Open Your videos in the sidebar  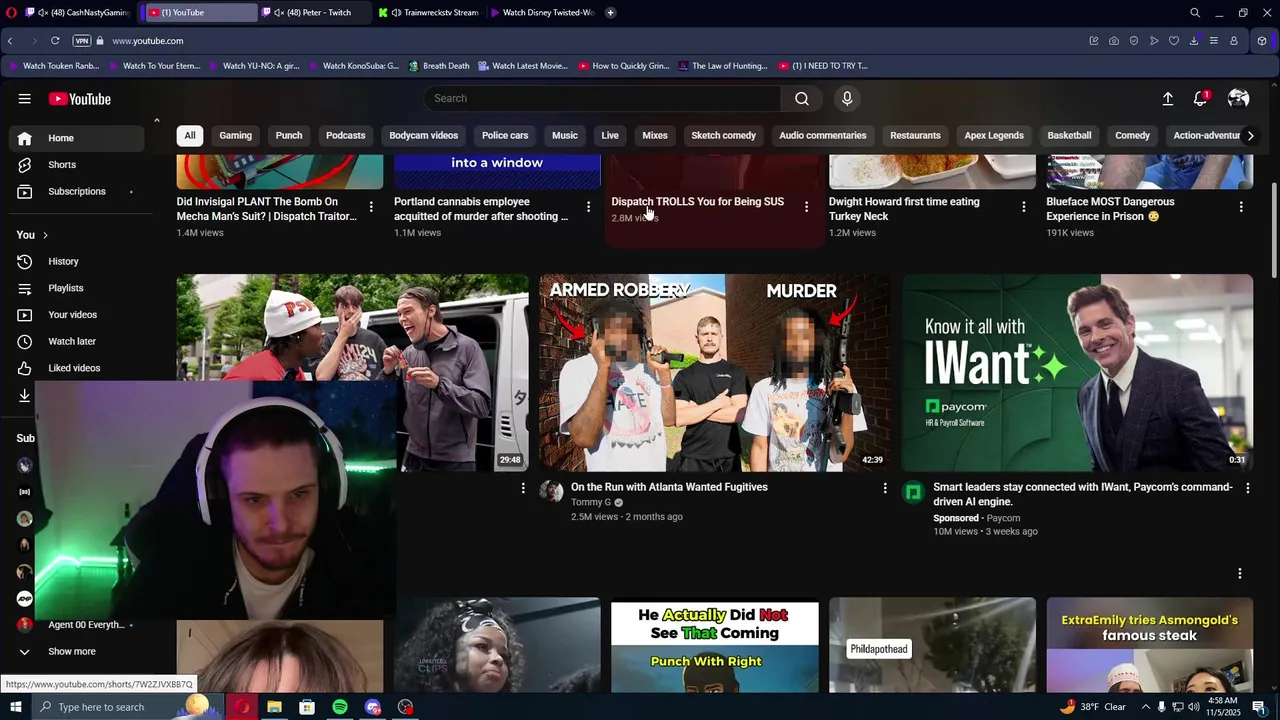click(x=76, y=315)
